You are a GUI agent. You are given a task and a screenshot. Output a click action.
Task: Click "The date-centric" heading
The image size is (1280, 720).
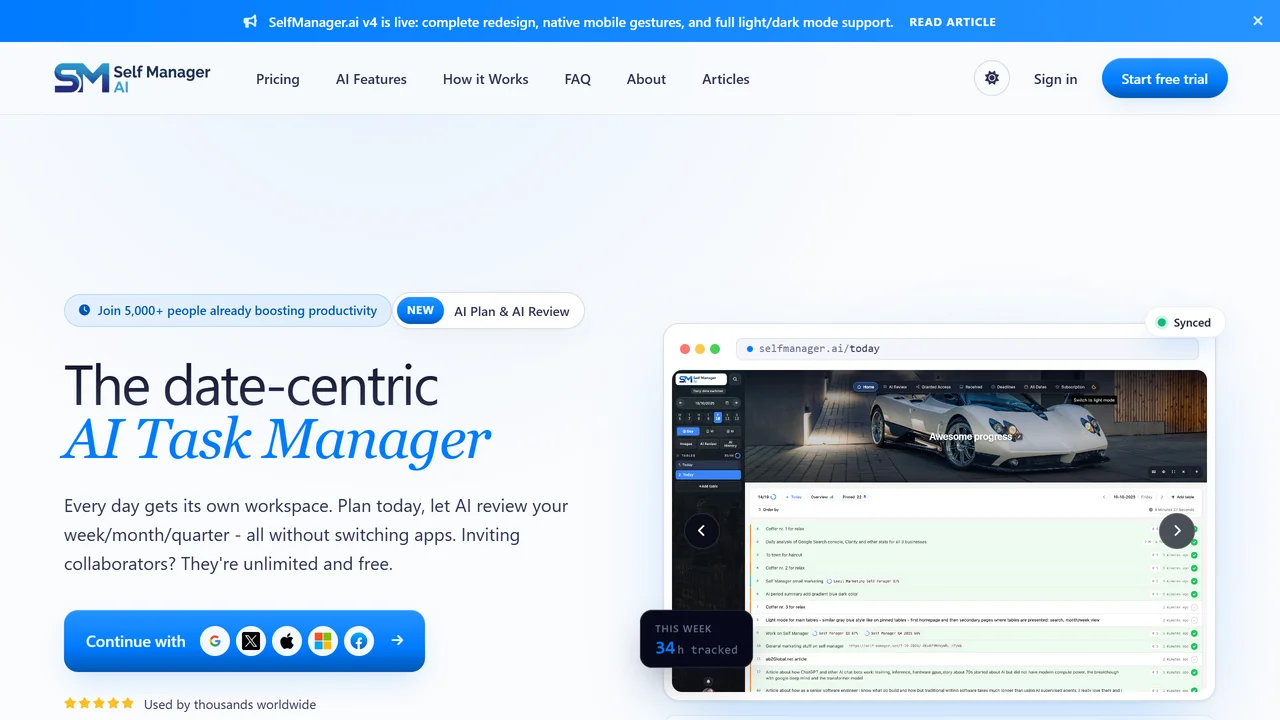pyautogui.click(x=251, y=385)
